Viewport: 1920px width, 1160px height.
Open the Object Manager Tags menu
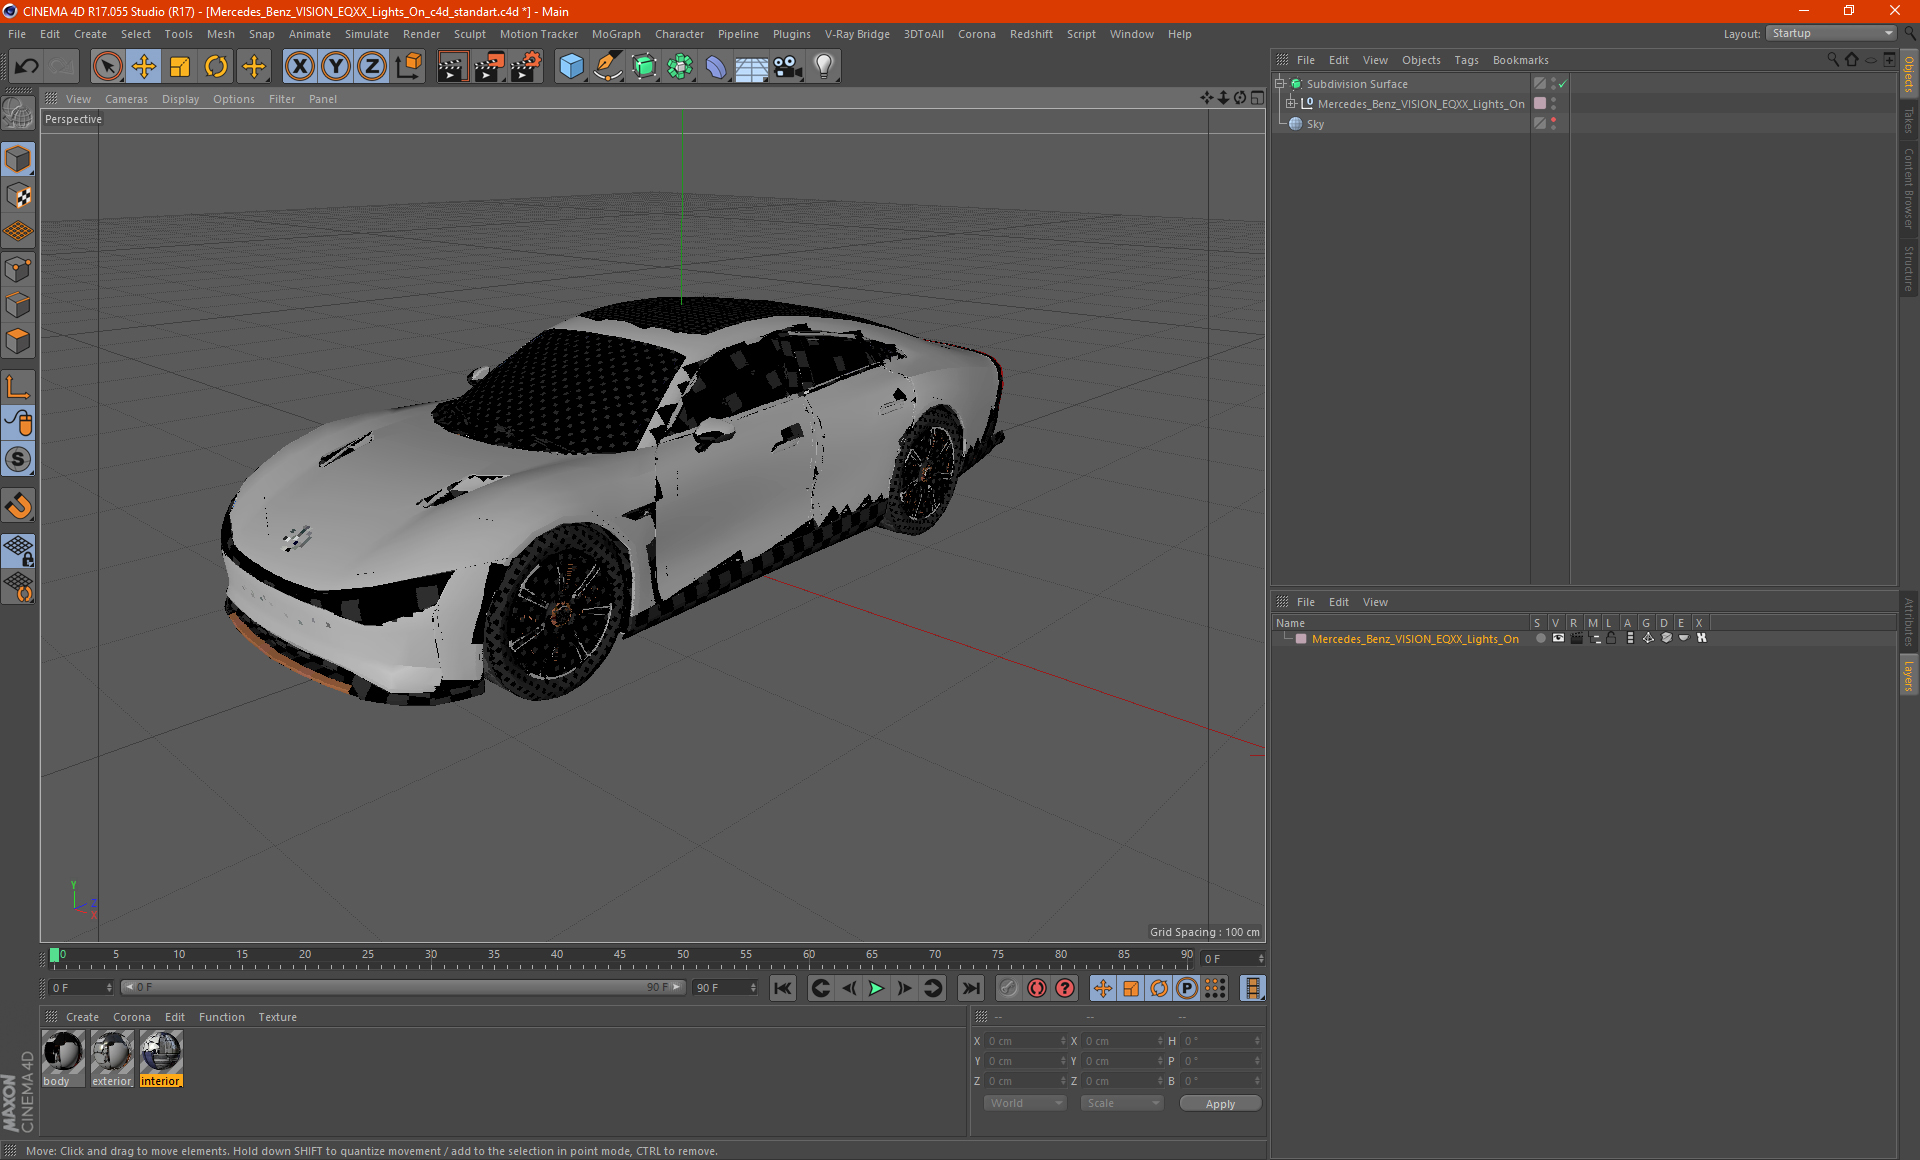(1466, 60)
